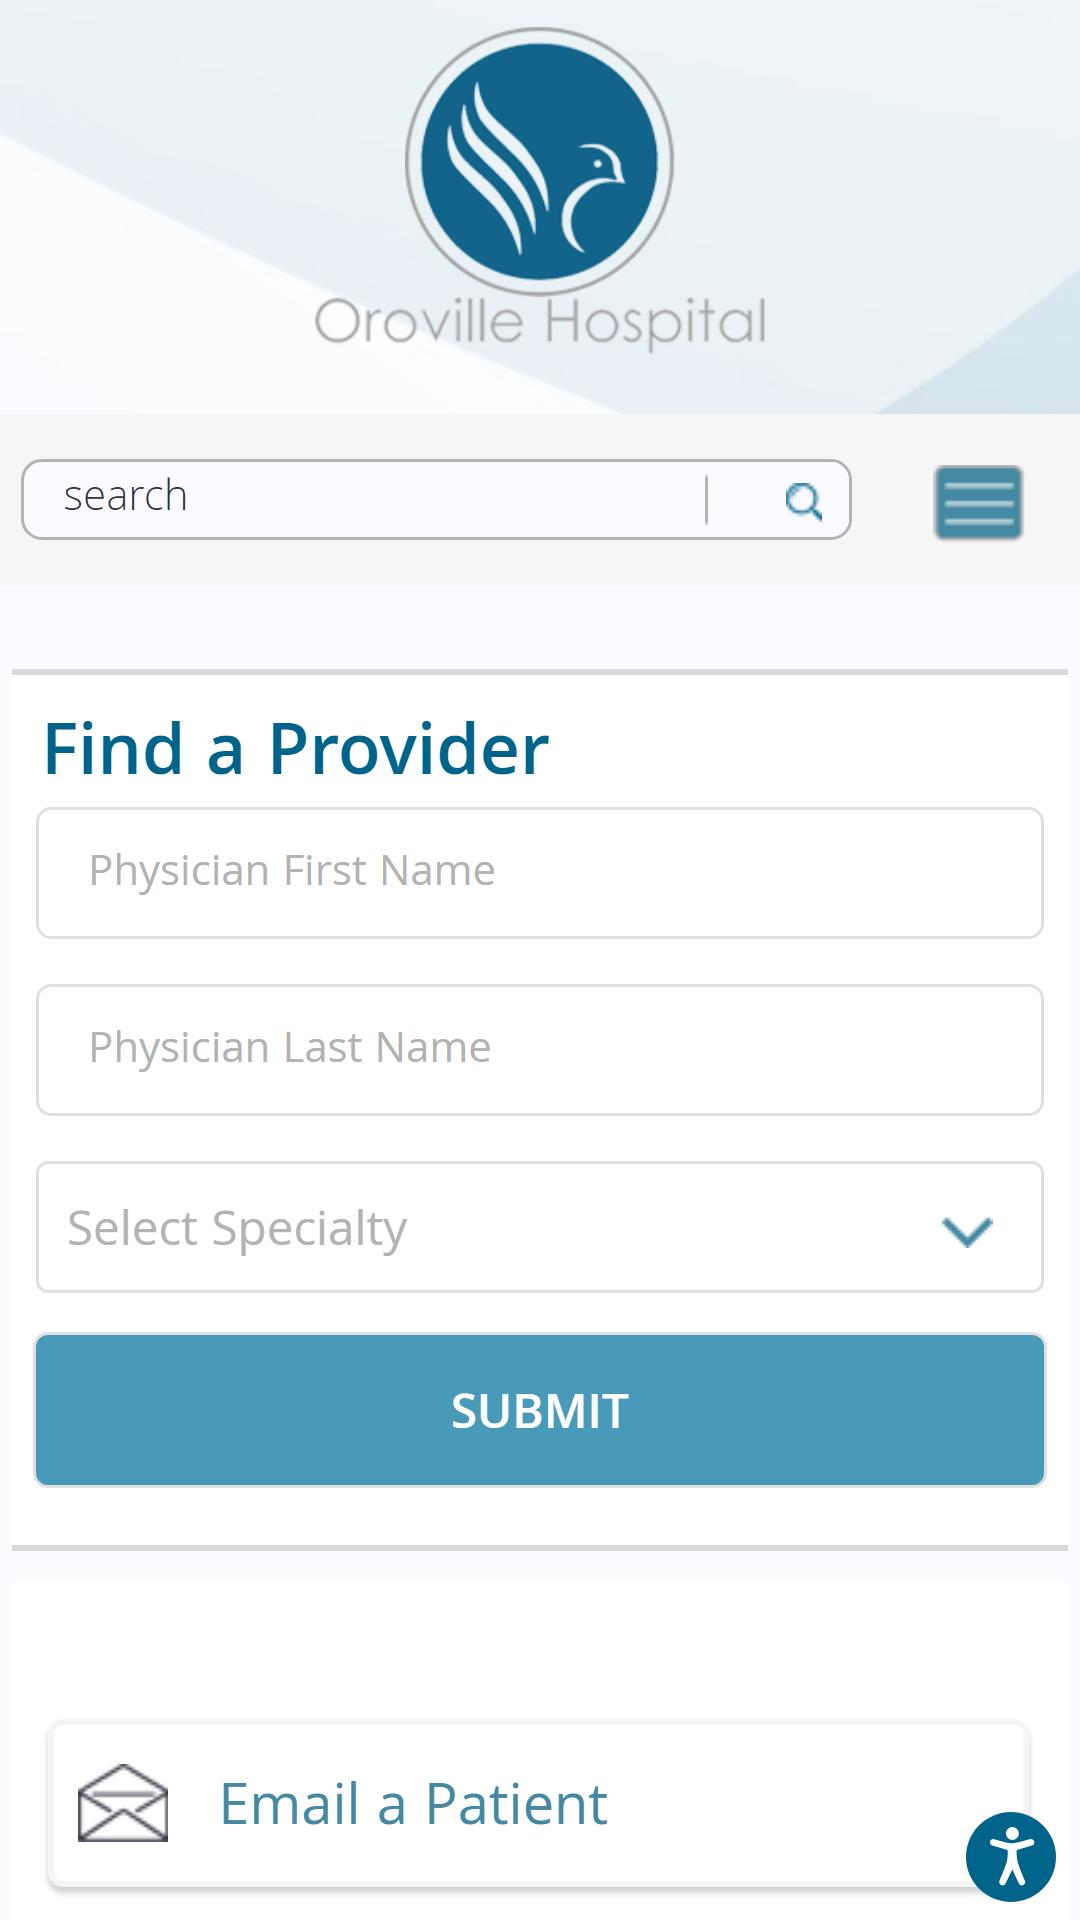Image resolution: width=1080 pixels, height=1920 pixels.
Task: Open the accessibility options widget
Action: 1011,1857
